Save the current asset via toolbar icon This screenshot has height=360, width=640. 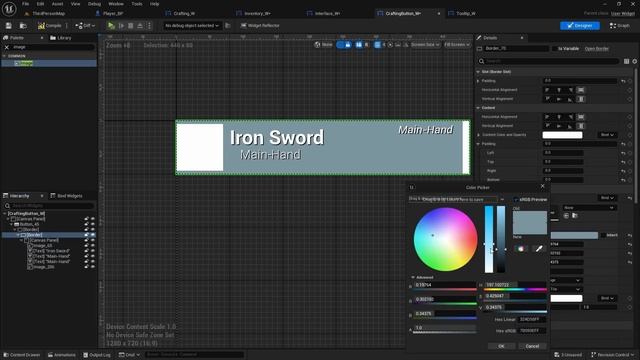[9, 26]
